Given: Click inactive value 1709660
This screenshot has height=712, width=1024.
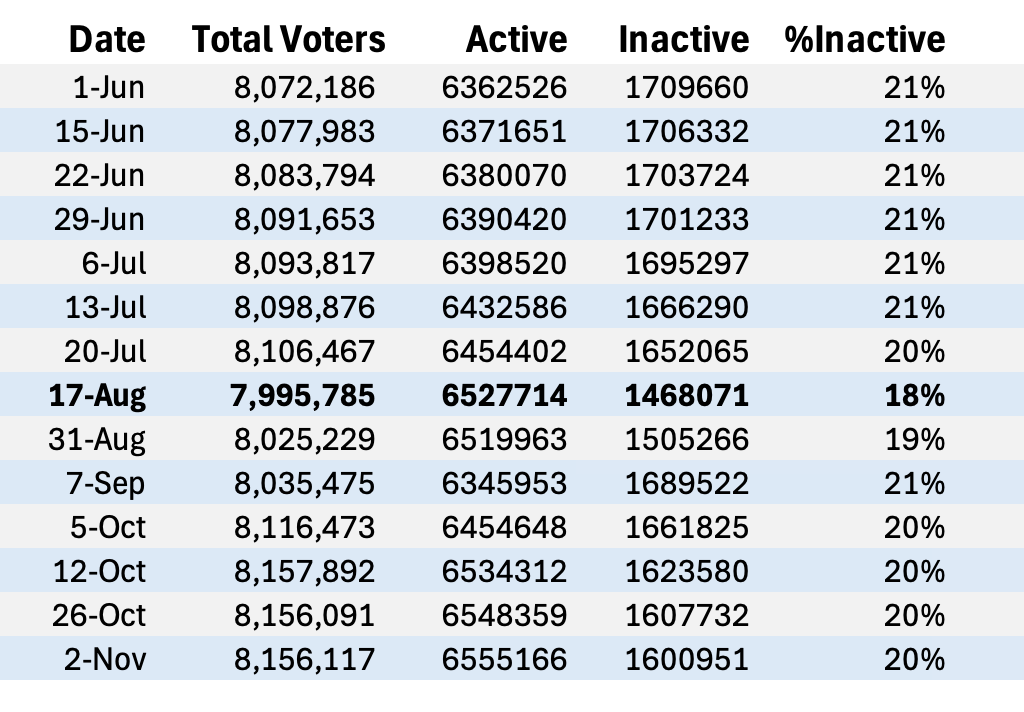Looking at the screenshot, I should pyautogui.click(x=686, y=88).
